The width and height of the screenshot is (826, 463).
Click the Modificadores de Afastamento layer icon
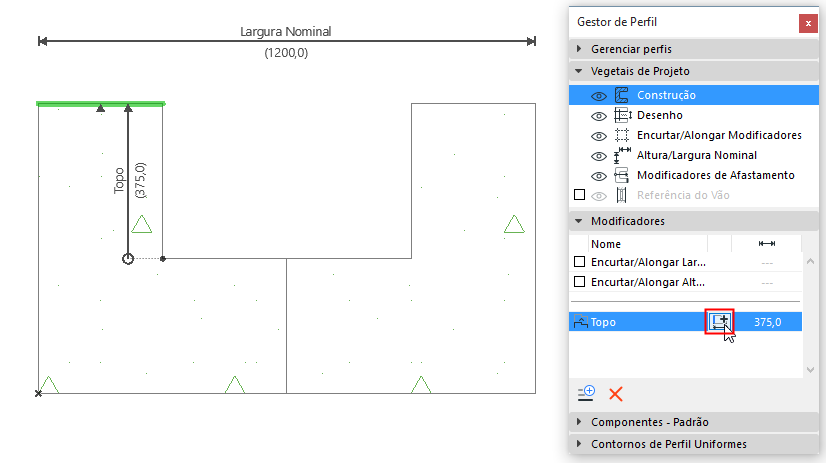(622, 175)
